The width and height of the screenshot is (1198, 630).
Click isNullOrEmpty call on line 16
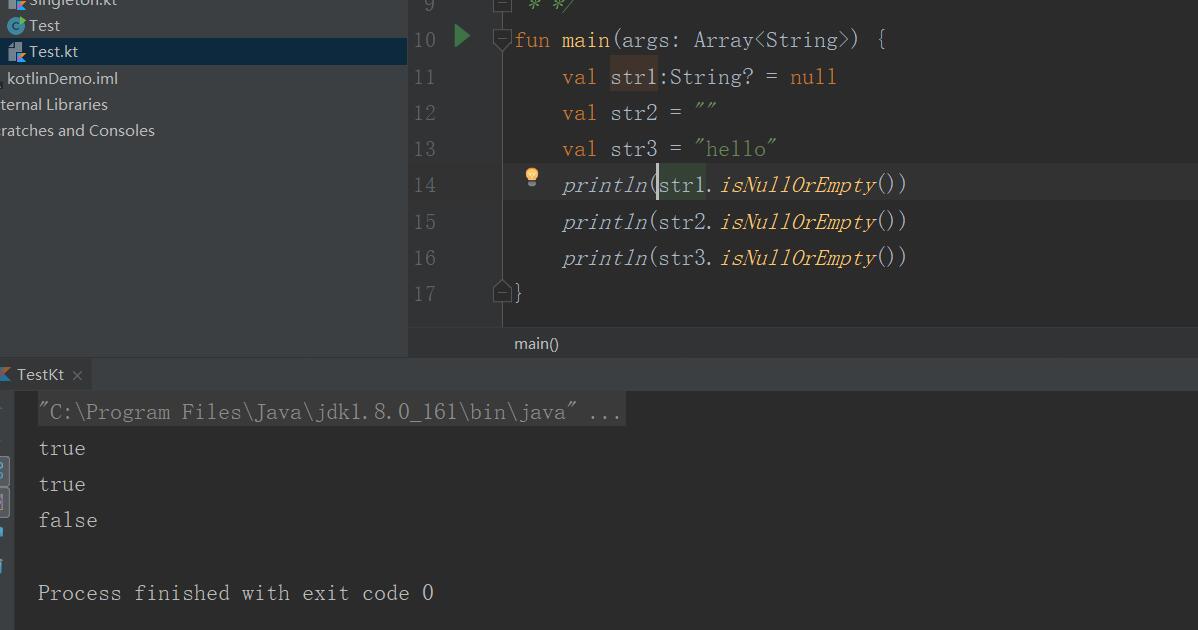coord(798,258)
